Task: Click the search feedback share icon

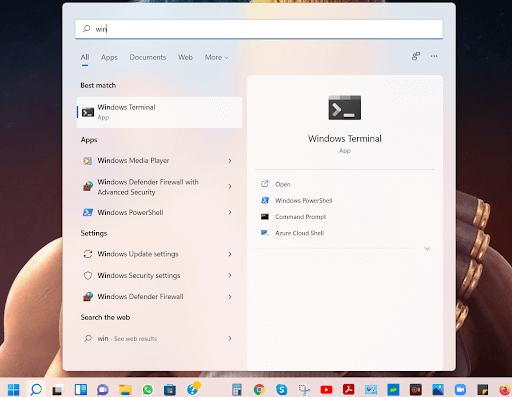Action: (x=416, y=56)
